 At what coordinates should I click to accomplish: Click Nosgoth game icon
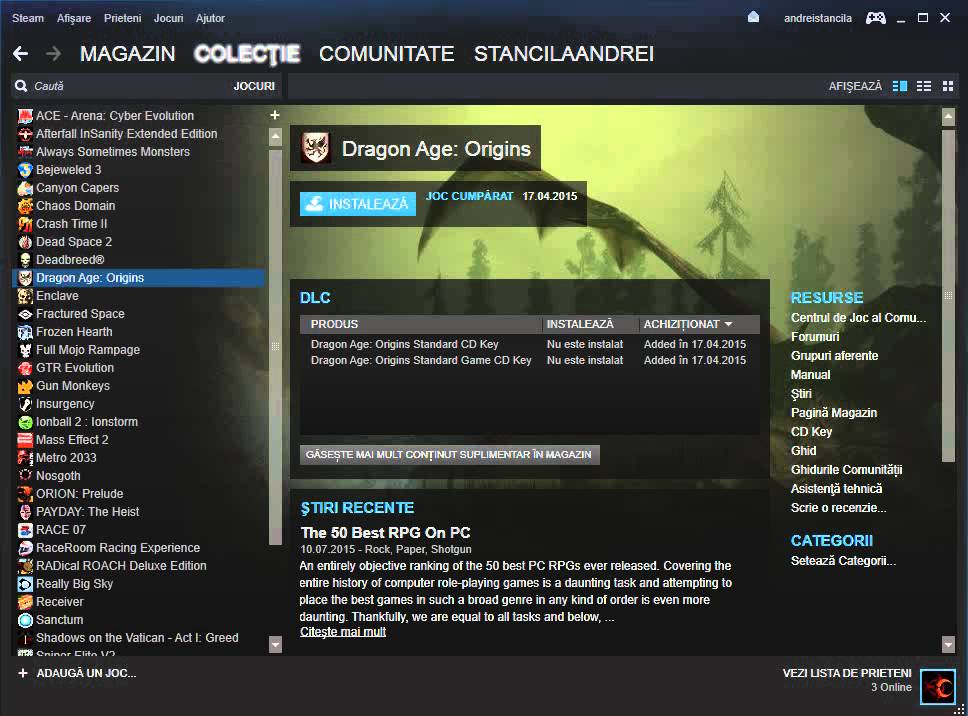[25, 476]
